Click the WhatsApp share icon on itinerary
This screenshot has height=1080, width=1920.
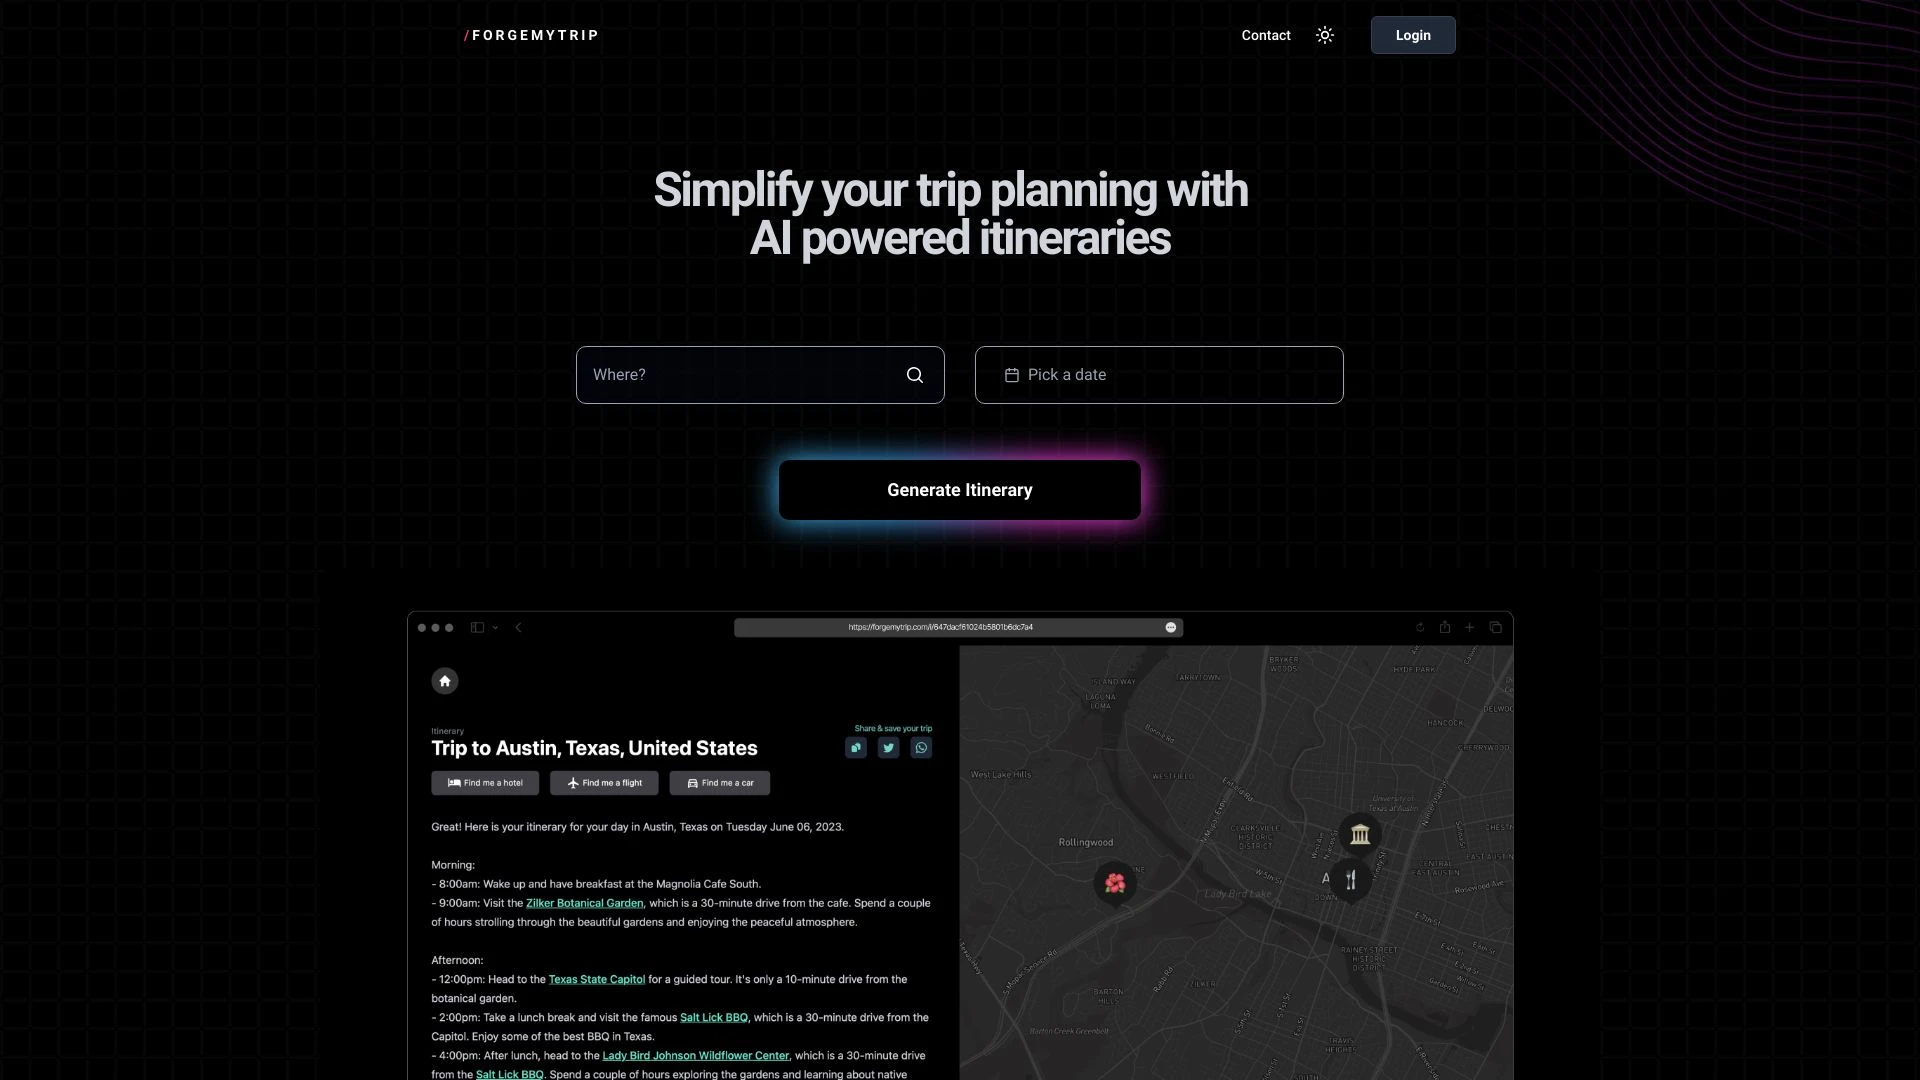point(920,748)
